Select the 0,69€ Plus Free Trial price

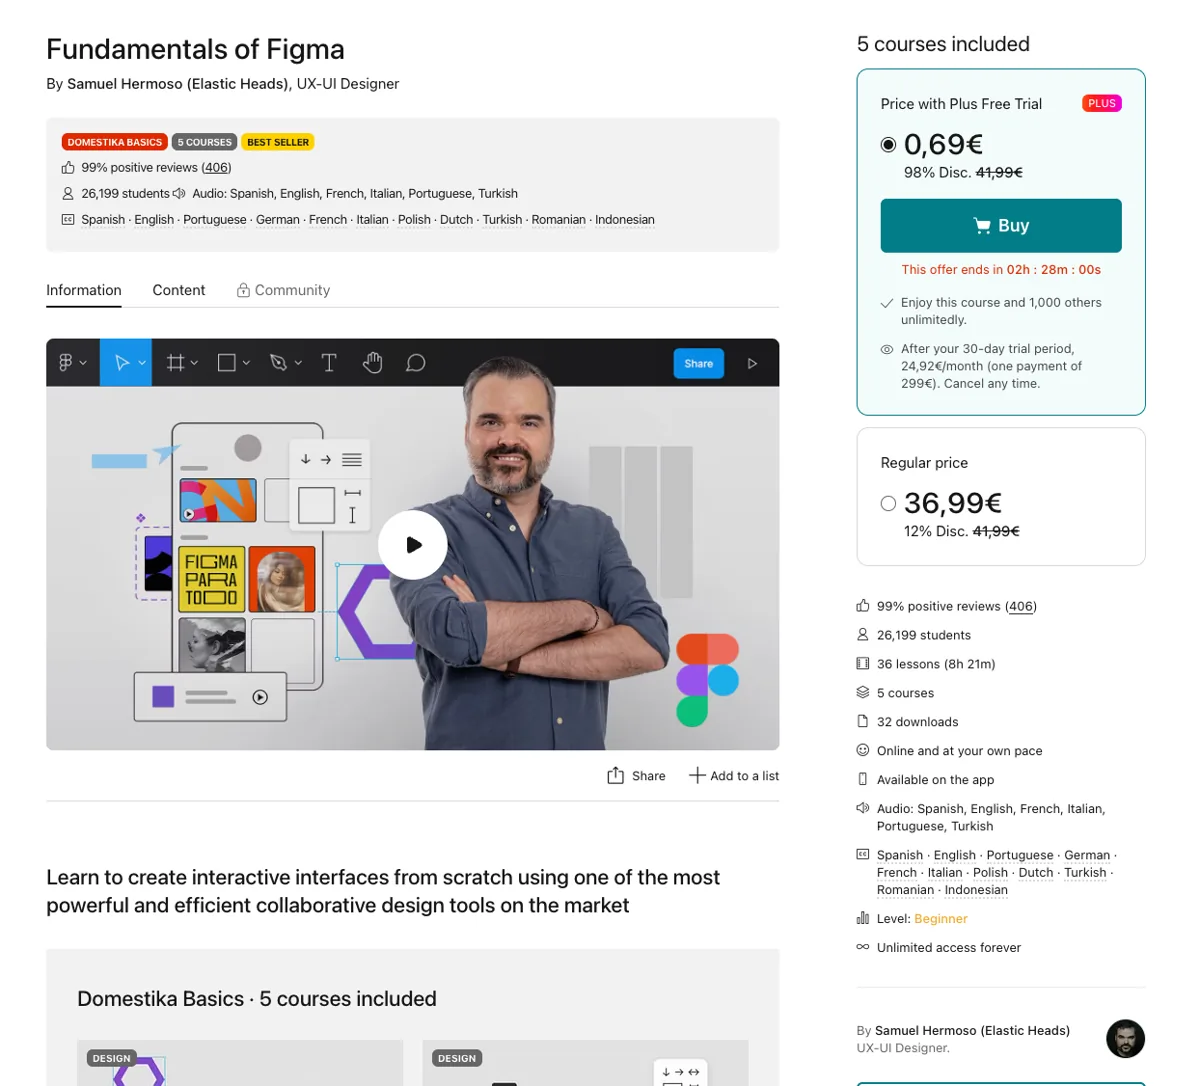click(x=888, y=145)
